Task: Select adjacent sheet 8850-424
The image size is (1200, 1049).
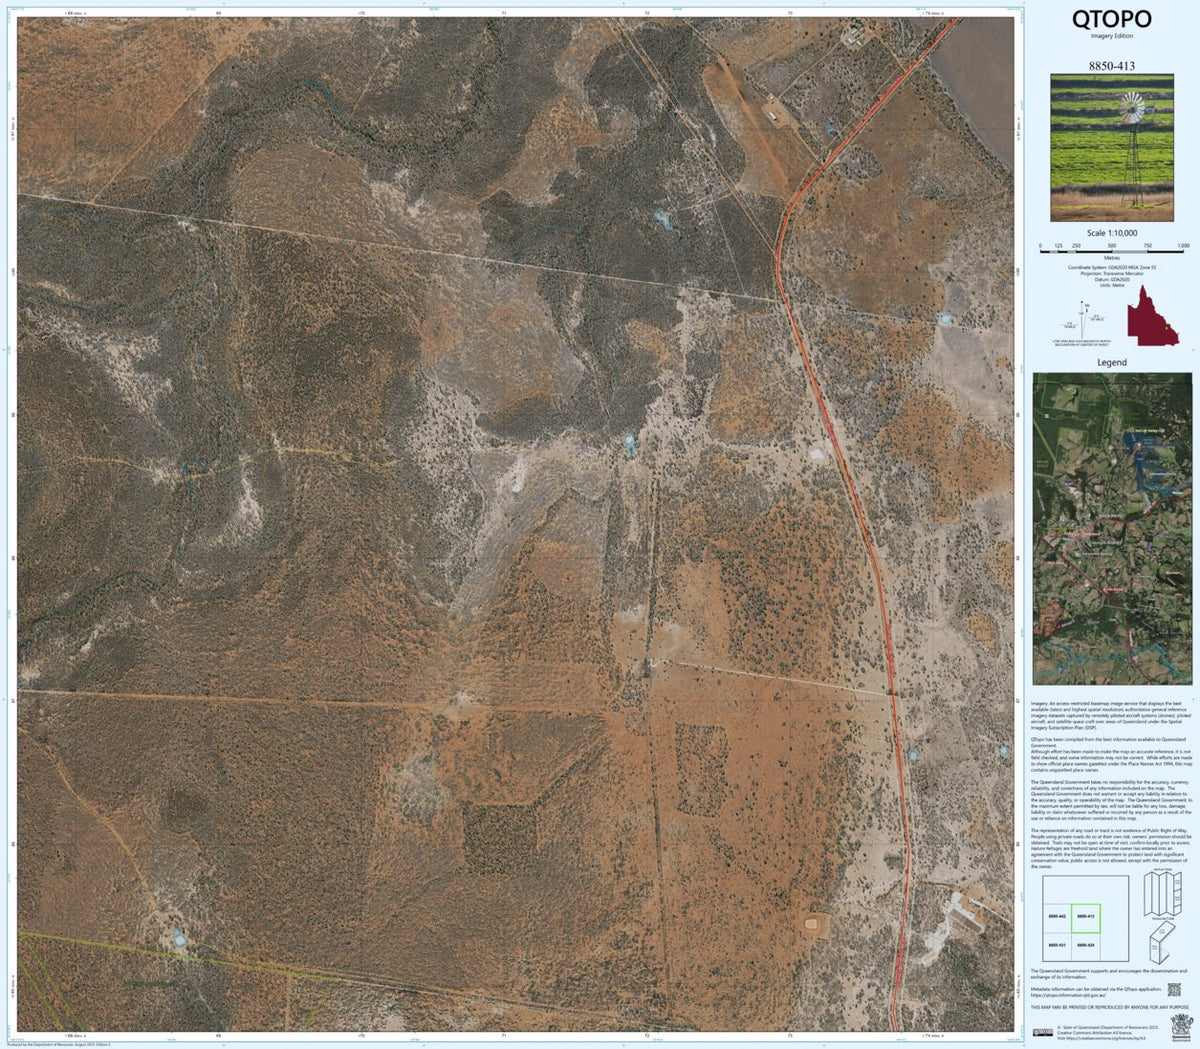Action: [x=1086, y=945]
